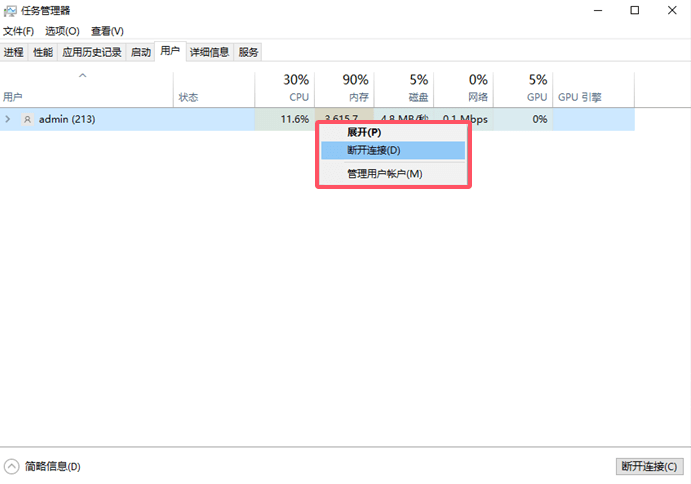The height and width of the screenshot is (484, 691).
Task: Switch to the 应用历史记录 tab
Action: 92,52
